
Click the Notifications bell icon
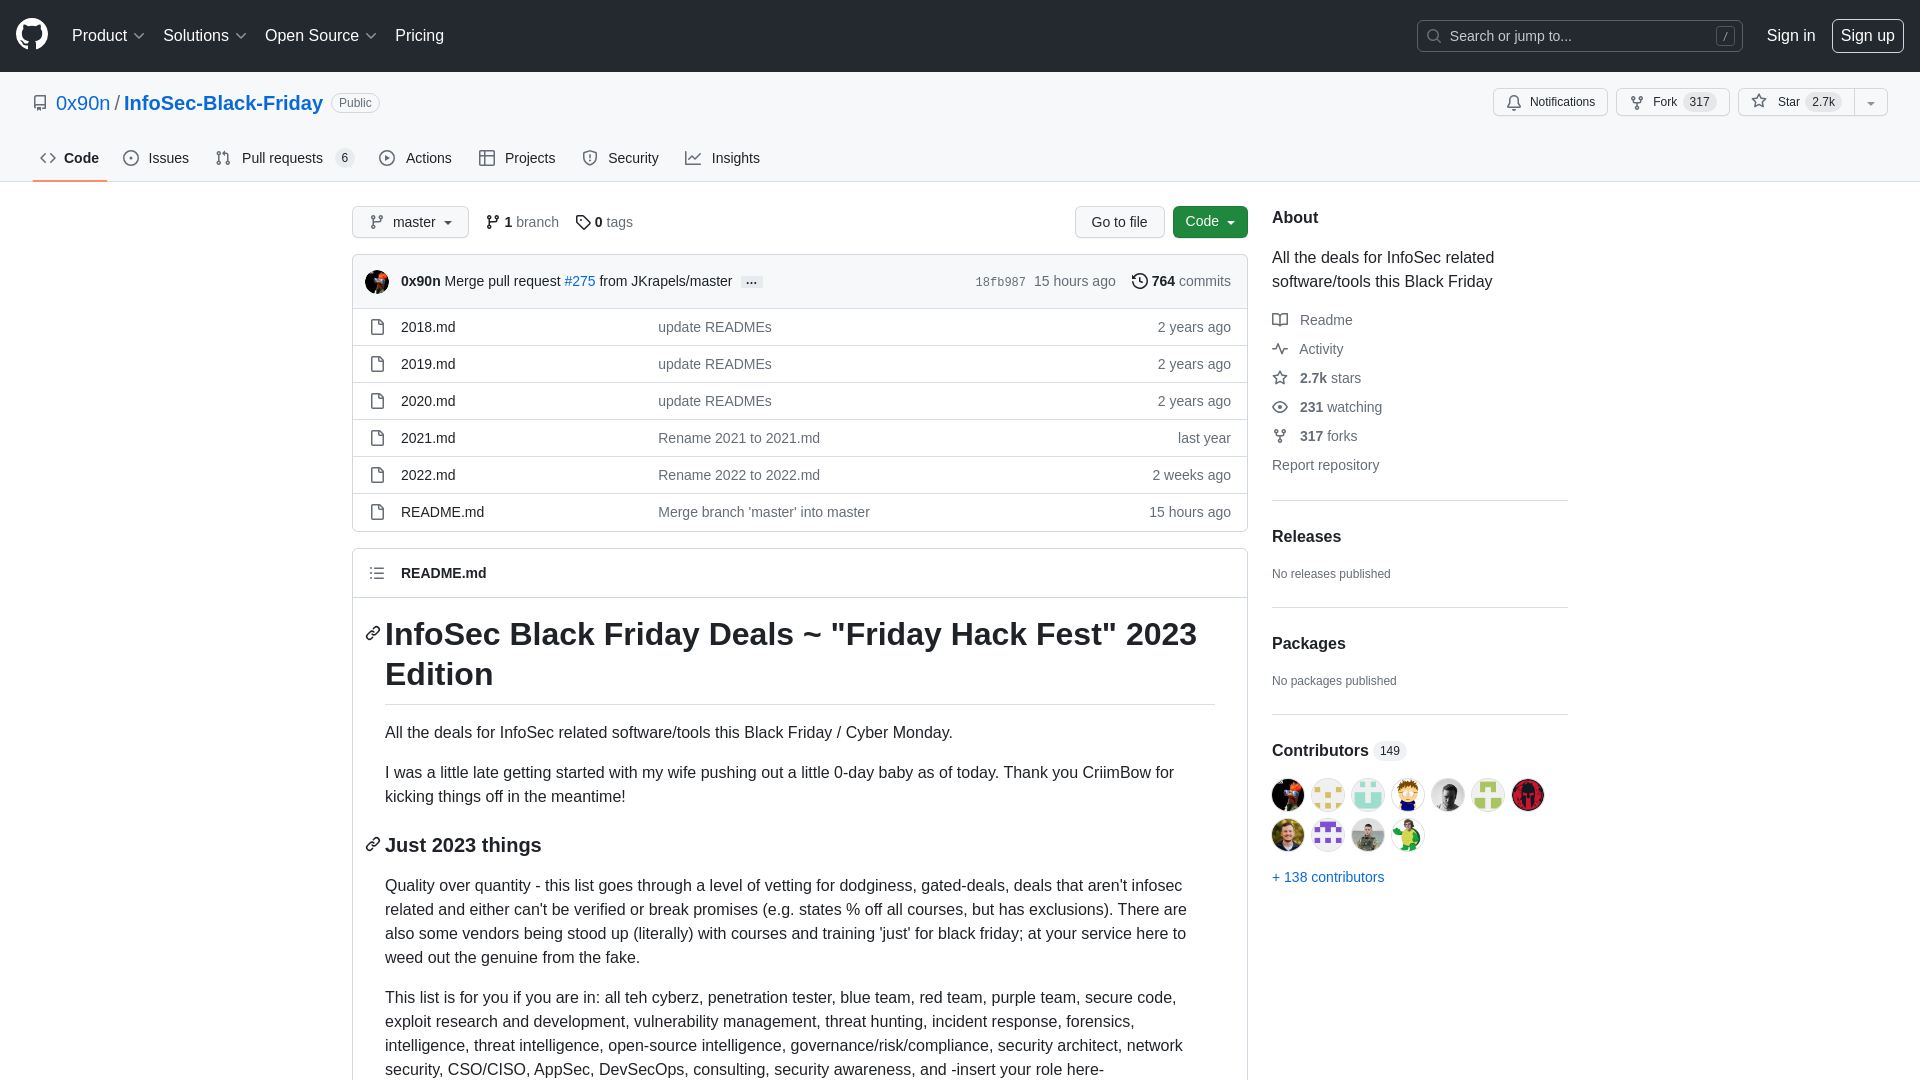point(1514,102)
